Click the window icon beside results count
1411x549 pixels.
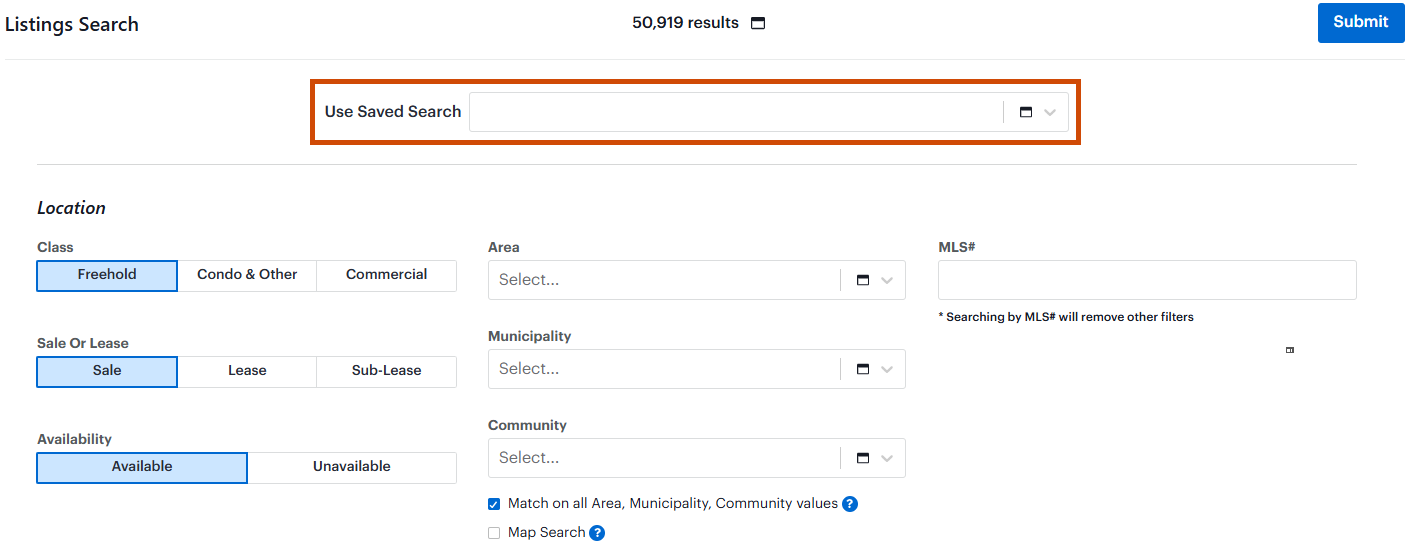758,23
